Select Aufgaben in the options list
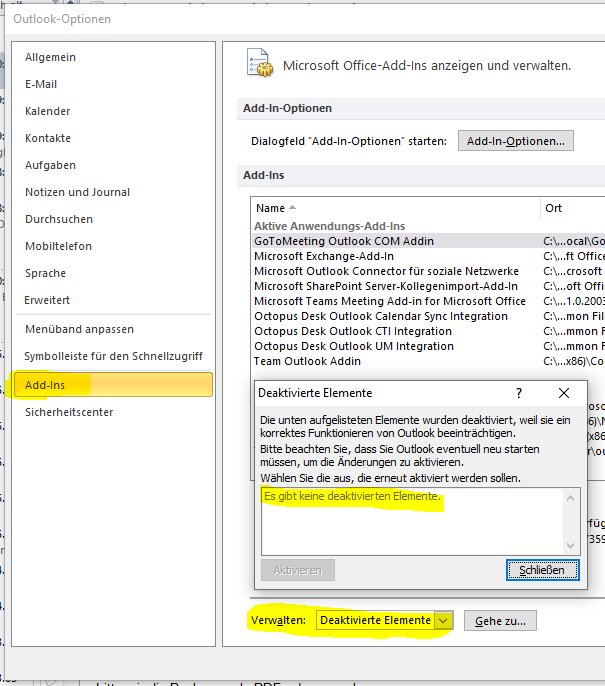This screenshot has height=686, width=605. [x=50, y=165]
